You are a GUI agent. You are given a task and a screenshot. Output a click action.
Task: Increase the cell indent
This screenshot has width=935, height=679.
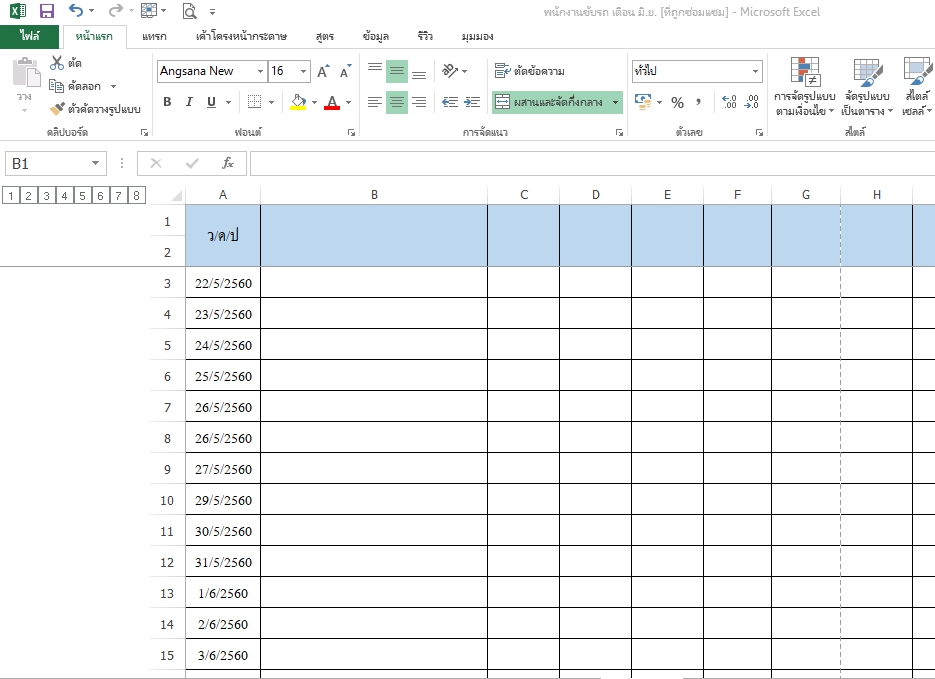472,102
